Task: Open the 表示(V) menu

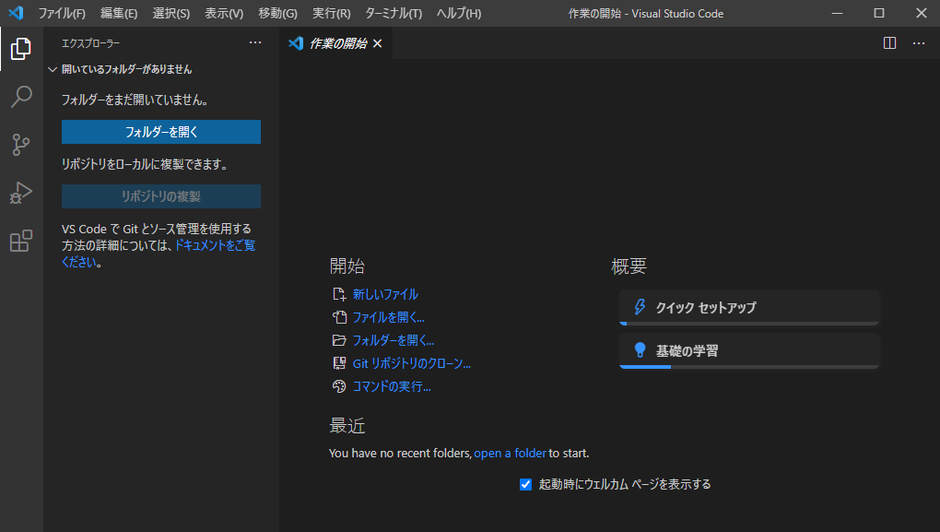Action: pos(224,13)
